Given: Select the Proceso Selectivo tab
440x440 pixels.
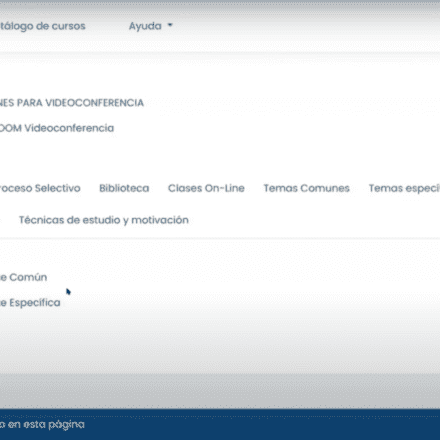Looking at the screenshot, I should pyautogui.click(x=40, y=188).
